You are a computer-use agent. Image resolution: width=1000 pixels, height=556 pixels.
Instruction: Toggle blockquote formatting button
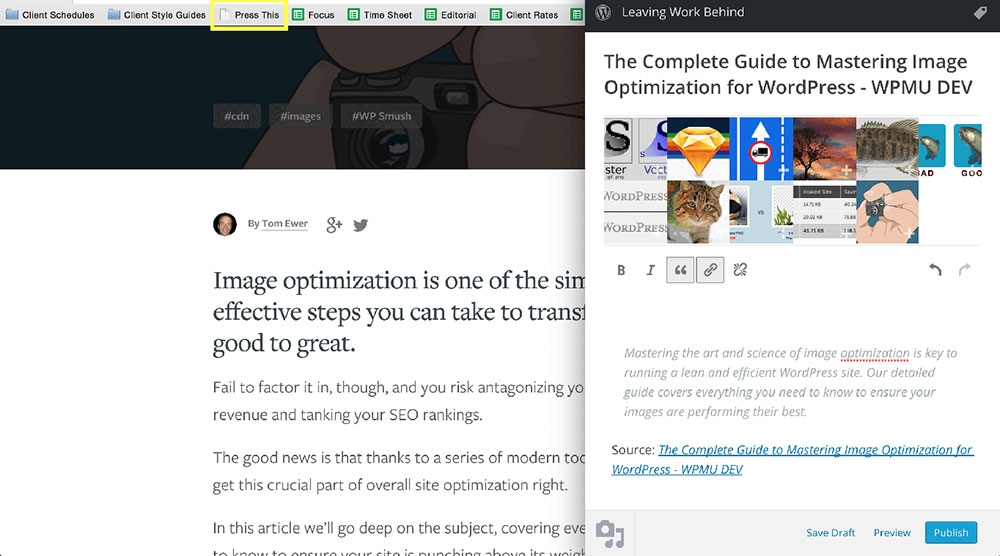click(x=680, y=270)
